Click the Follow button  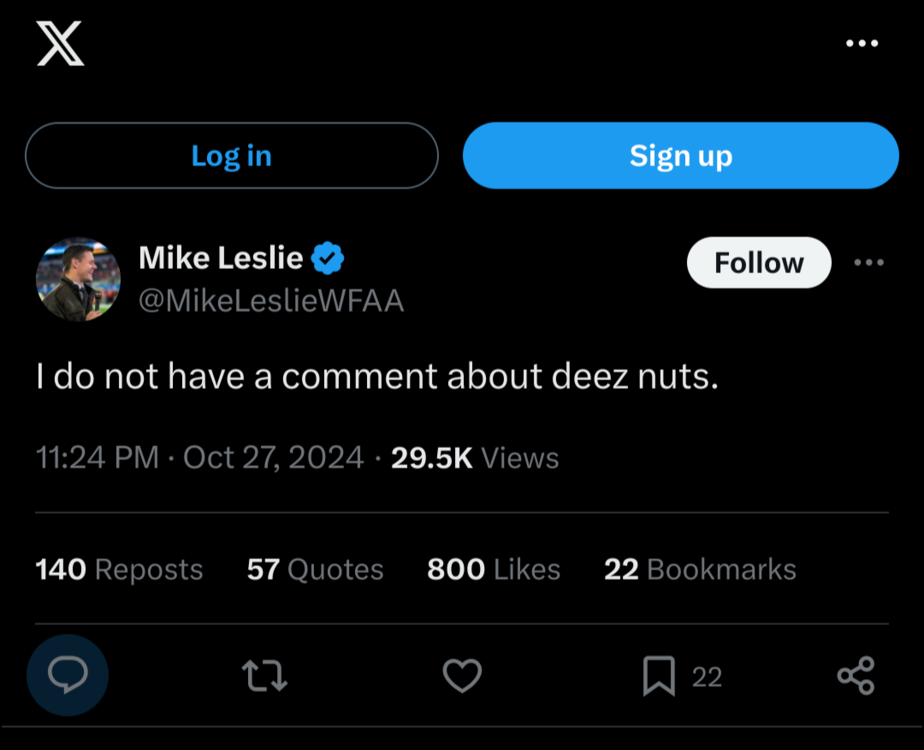pyautogui.click(x=758, y=262)
